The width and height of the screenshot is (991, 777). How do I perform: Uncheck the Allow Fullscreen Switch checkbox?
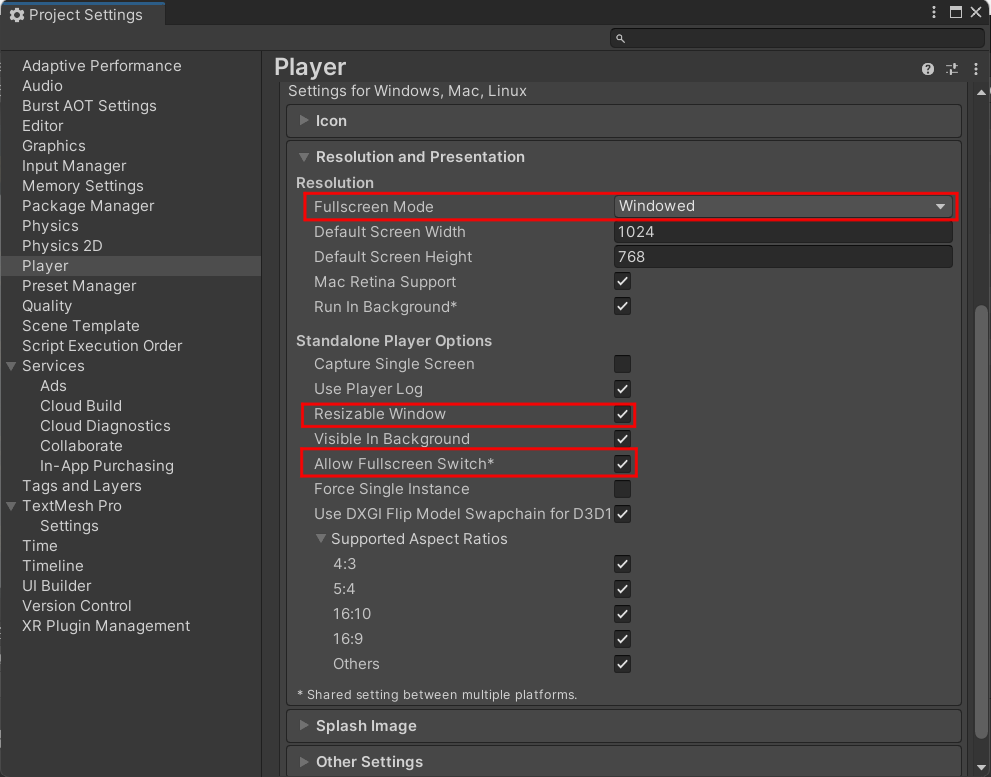click(x=623, y=463)
